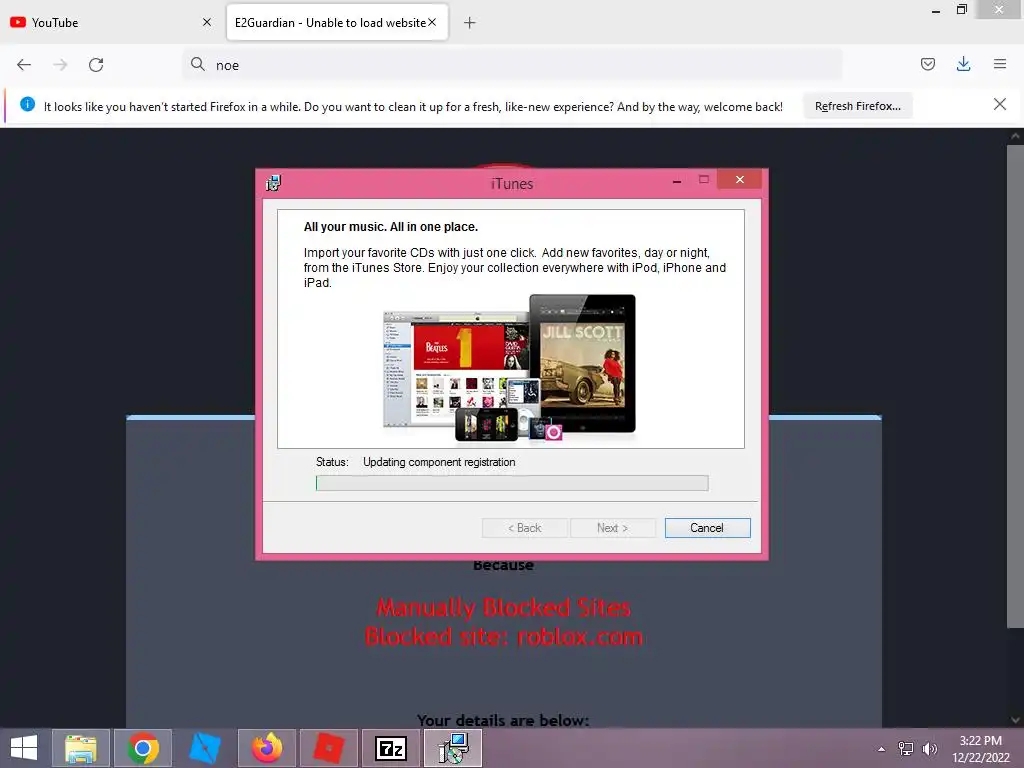The image size is (1024, 768).
Task: Dismiss the Firefox welcome back notification
Action: (x=999, y=104)
